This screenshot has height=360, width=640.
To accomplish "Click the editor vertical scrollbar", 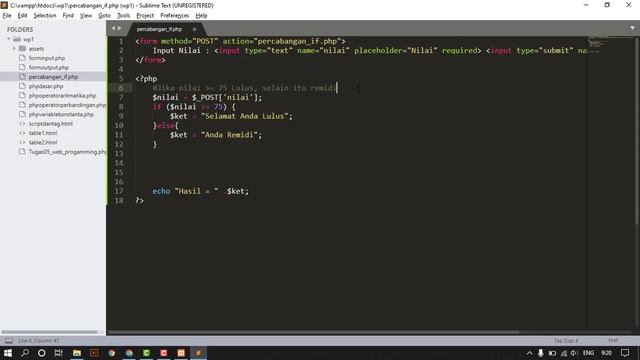I will (637, 131).
